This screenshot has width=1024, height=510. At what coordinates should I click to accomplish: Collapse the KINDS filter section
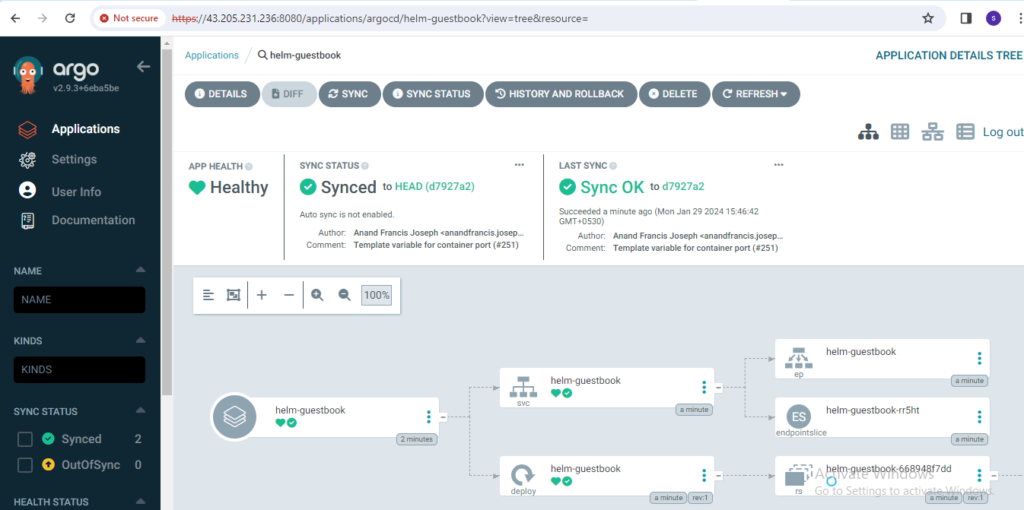point(140,340)
